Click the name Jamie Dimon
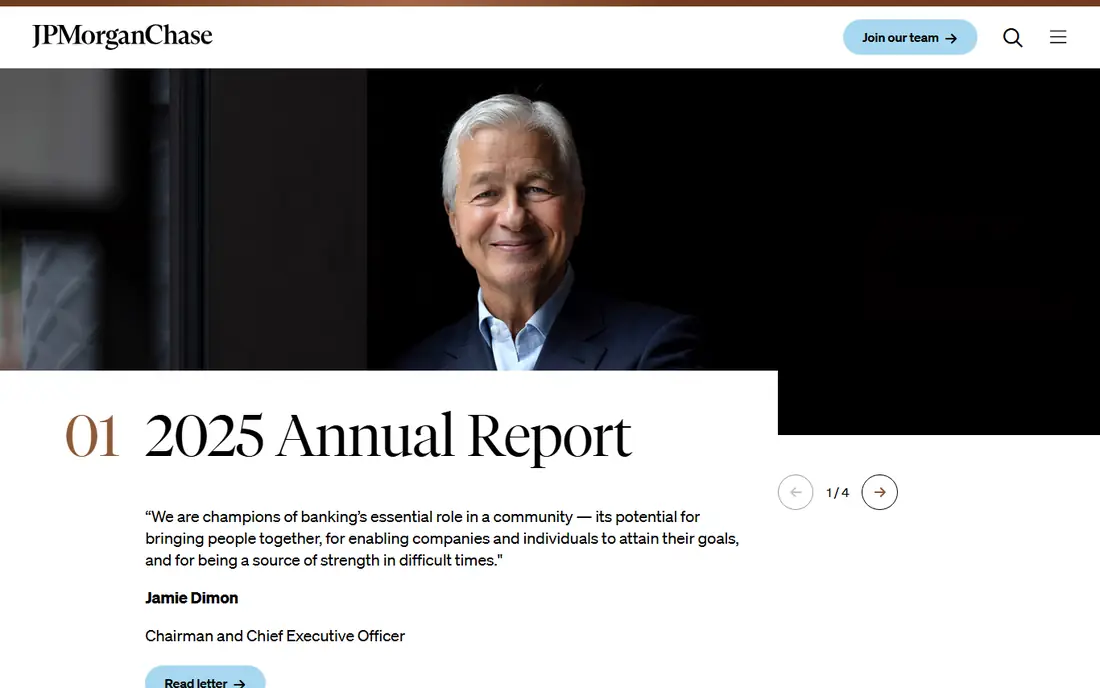 (192, 598)
